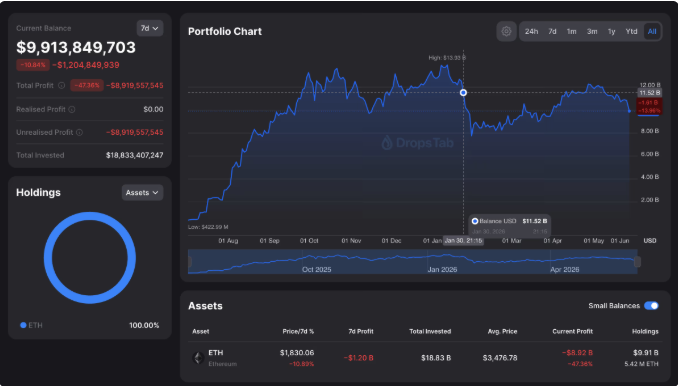Select the 7d chart range tab
Screen dimensions: 678x386
552,32
